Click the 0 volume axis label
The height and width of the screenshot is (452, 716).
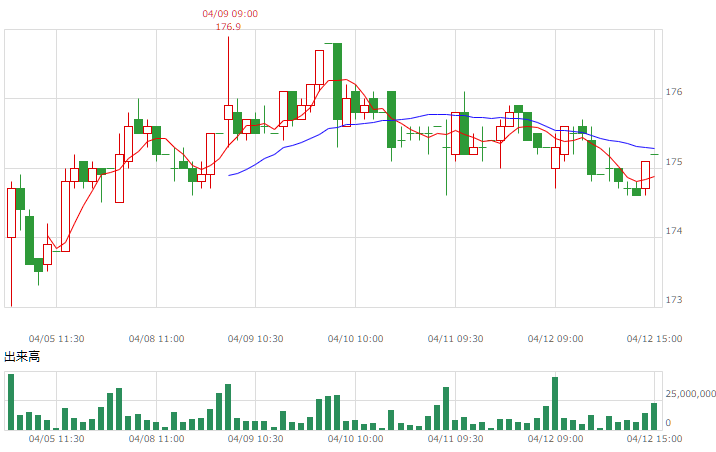pyautogui.click(x=668, y=423)
